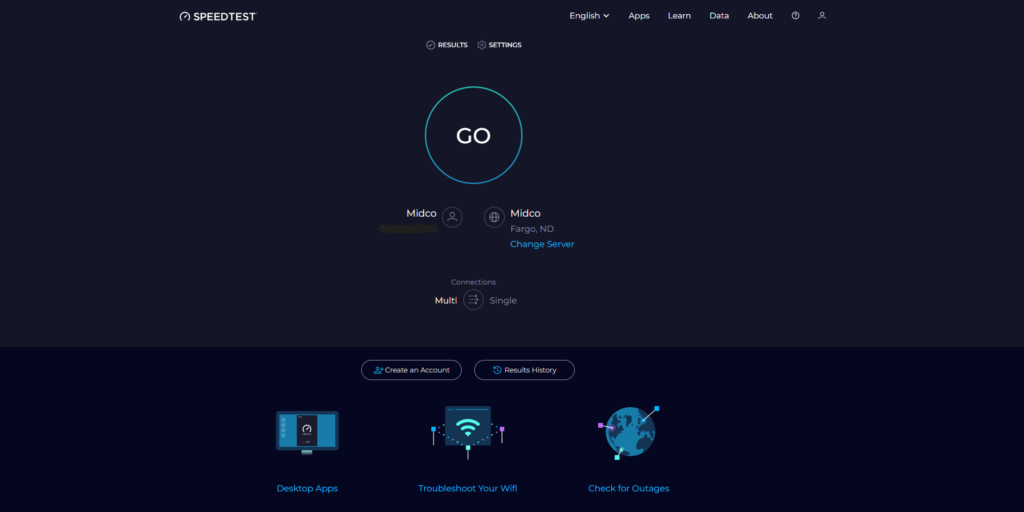Screen dimensions: 1024x512
Task: Click the Change Server link
Action: pos(542,244)
